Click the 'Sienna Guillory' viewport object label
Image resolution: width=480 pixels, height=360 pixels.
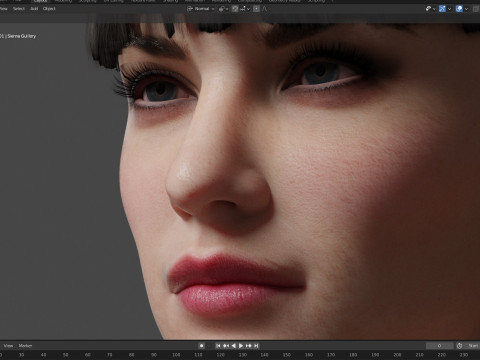click(x=21, y=36)
